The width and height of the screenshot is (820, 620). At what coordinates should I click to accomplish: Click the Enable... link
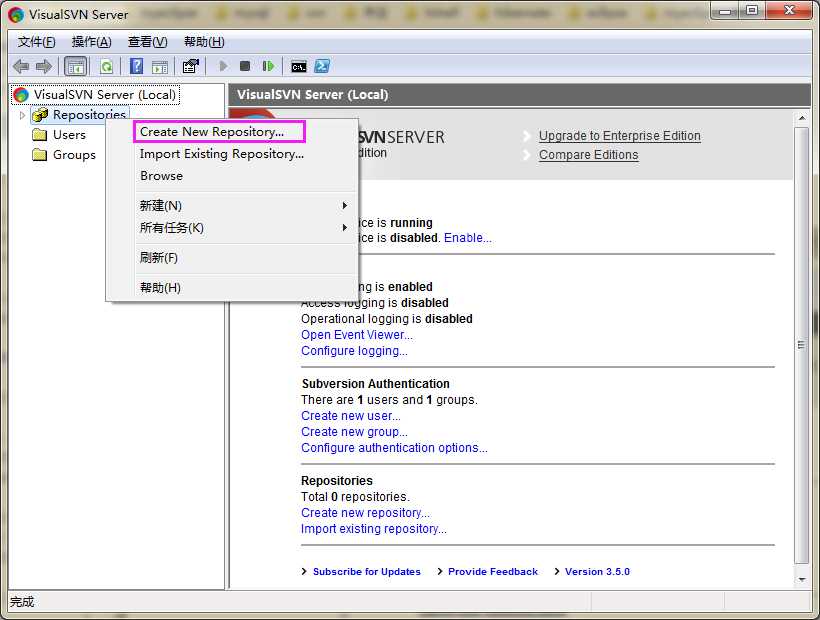click(468, 238)
